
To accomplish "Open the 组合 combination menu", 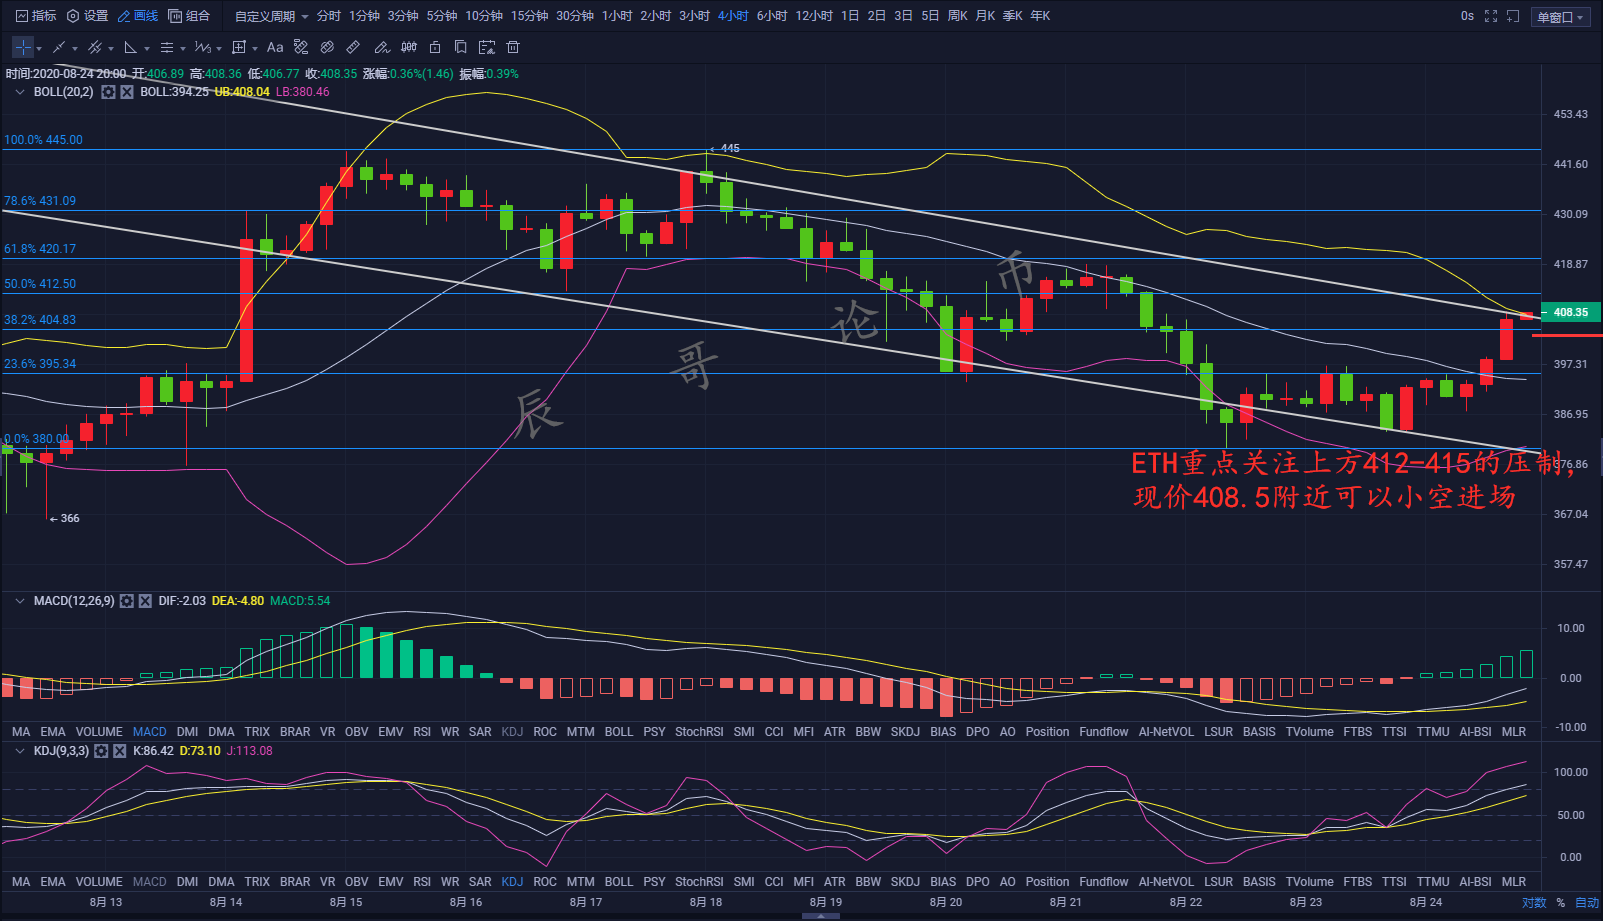I will point(189,16).
